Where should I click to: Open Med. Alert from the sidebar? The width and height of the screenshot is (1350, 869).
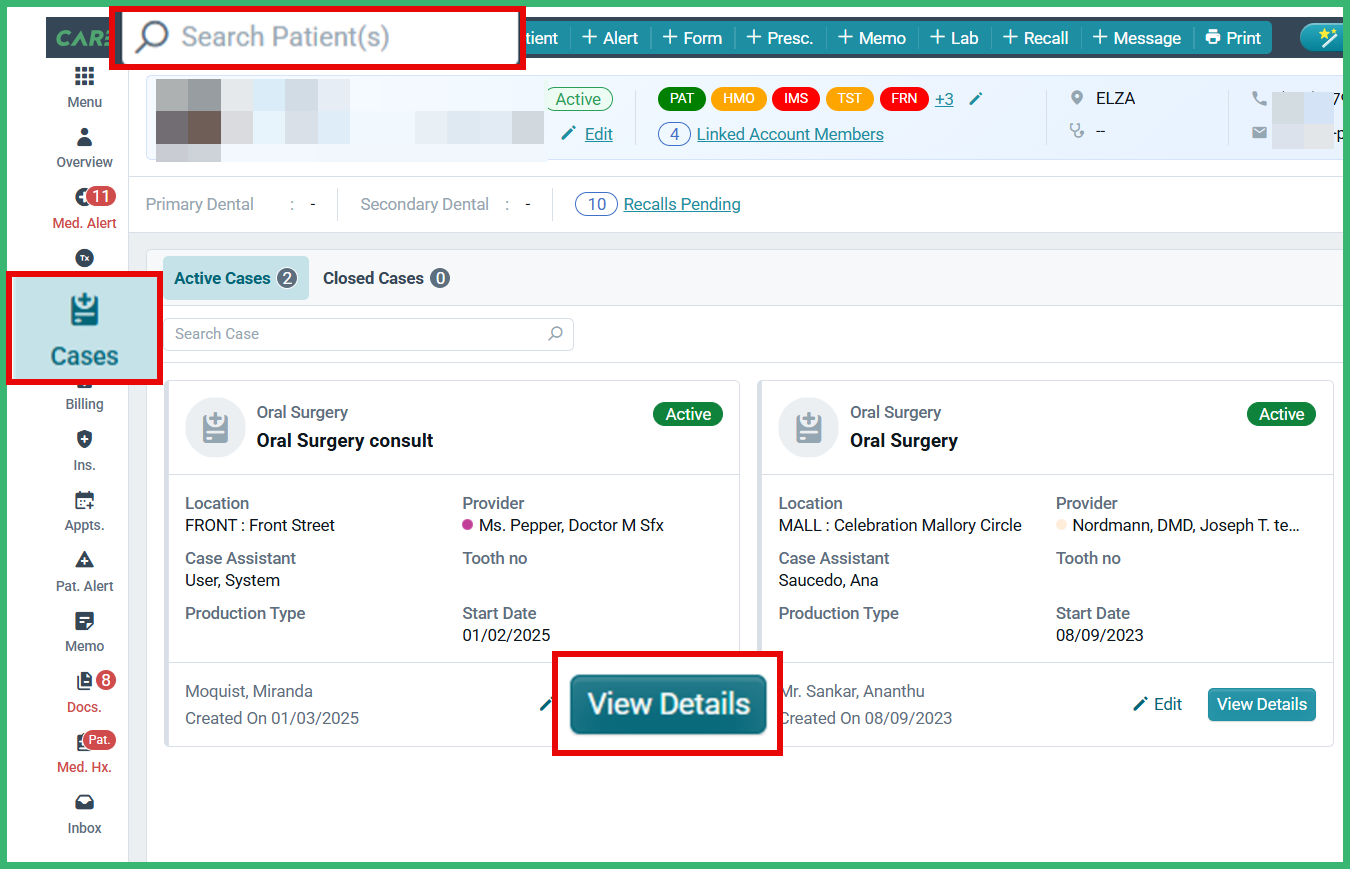[x=84, y=208]
